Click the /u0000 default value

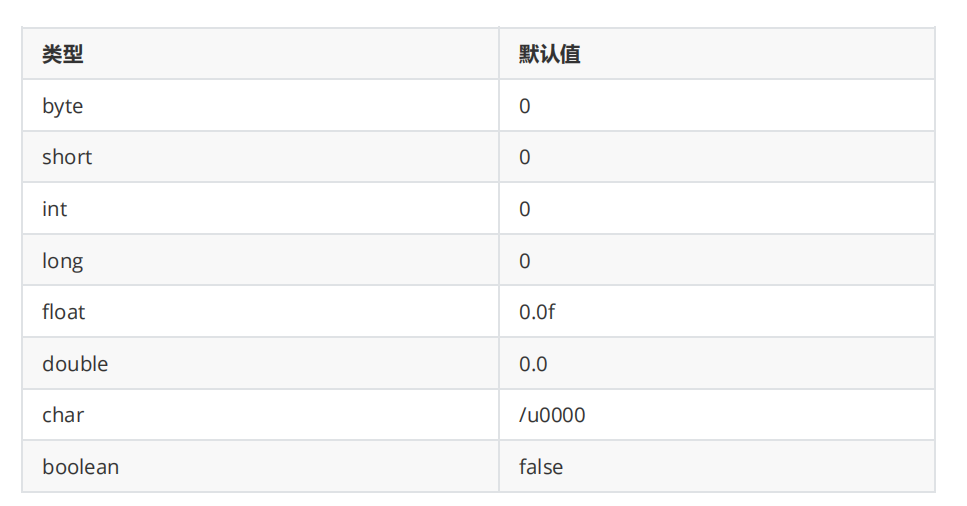point(552,415)
